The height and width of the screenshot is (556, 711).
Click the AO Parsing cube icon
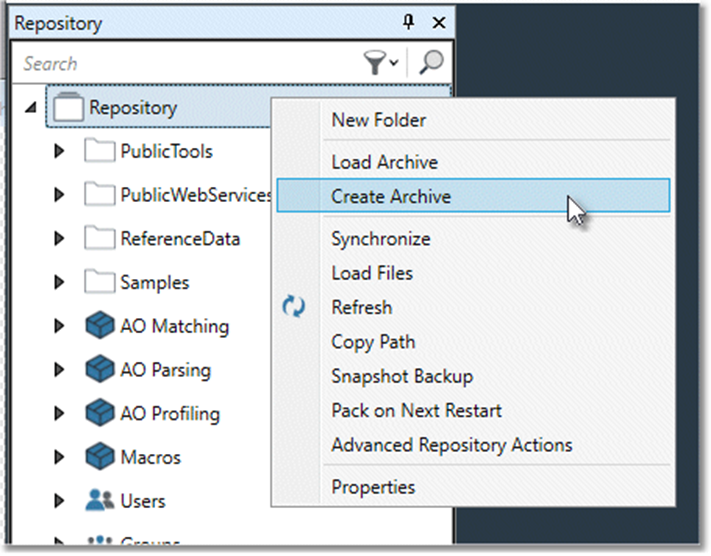pyautogui.click(x=101, y=370)
